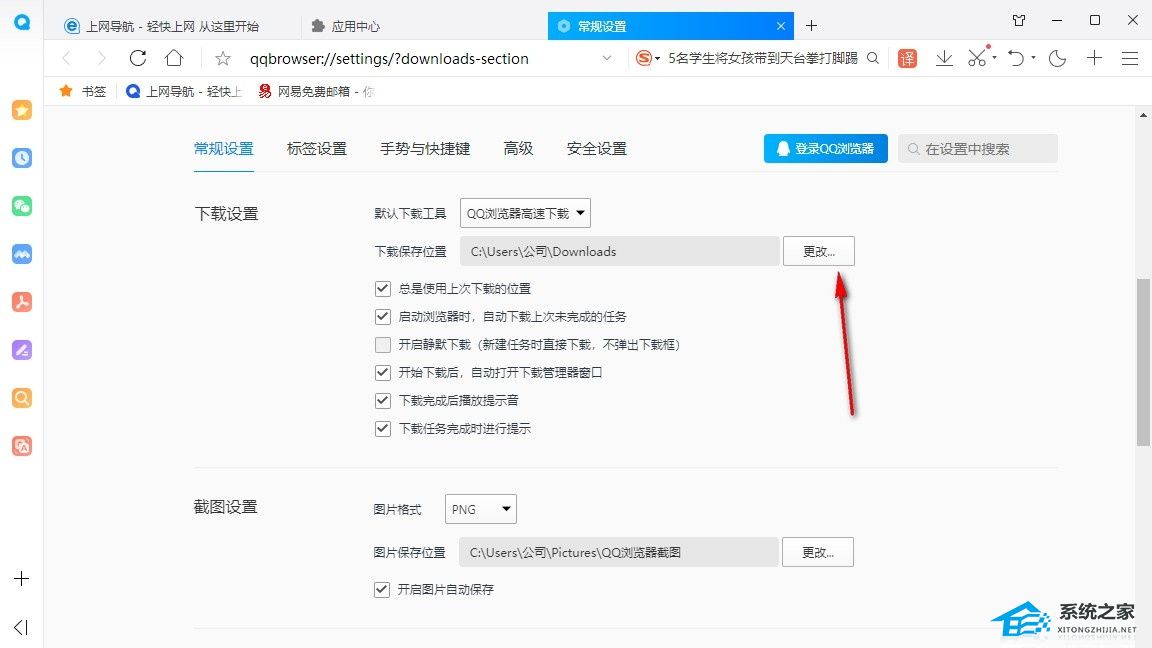Image resolution: width=1152 pixels, height=648 pixels.
Task: Reload the current page
Action: [137, 58]
